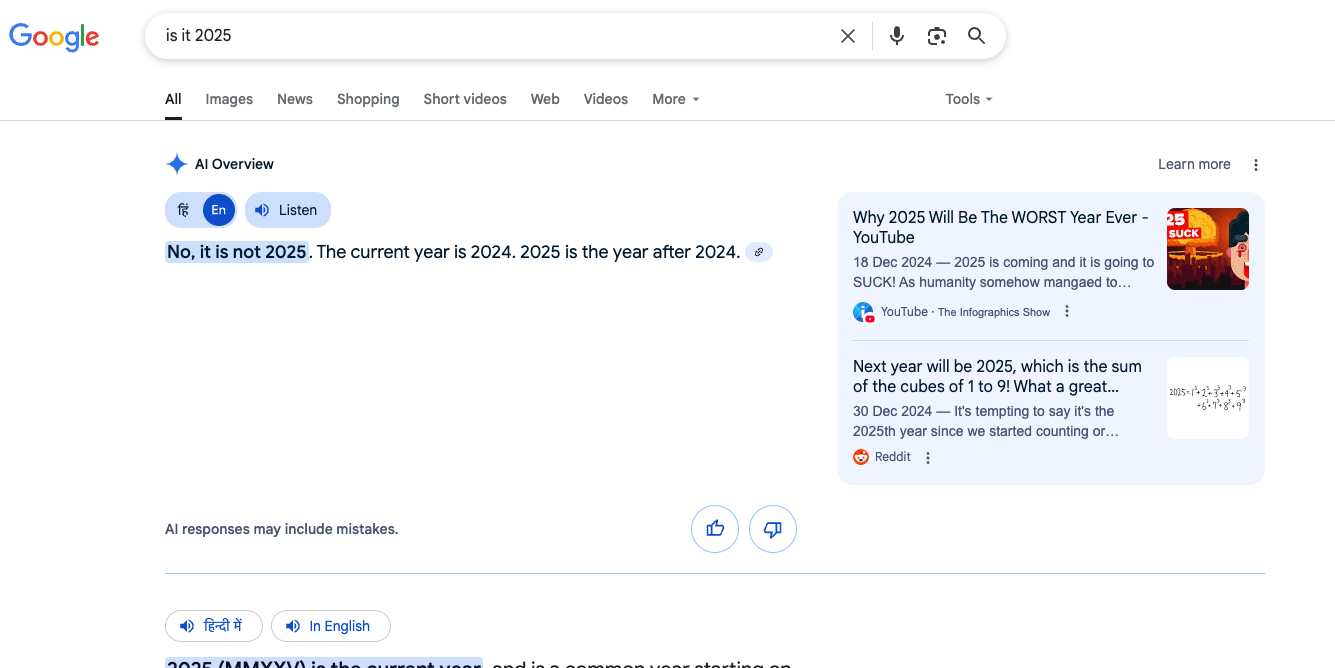
Task: Open three-dot menu beside The Infographics Show
Action: [1067, 312]
